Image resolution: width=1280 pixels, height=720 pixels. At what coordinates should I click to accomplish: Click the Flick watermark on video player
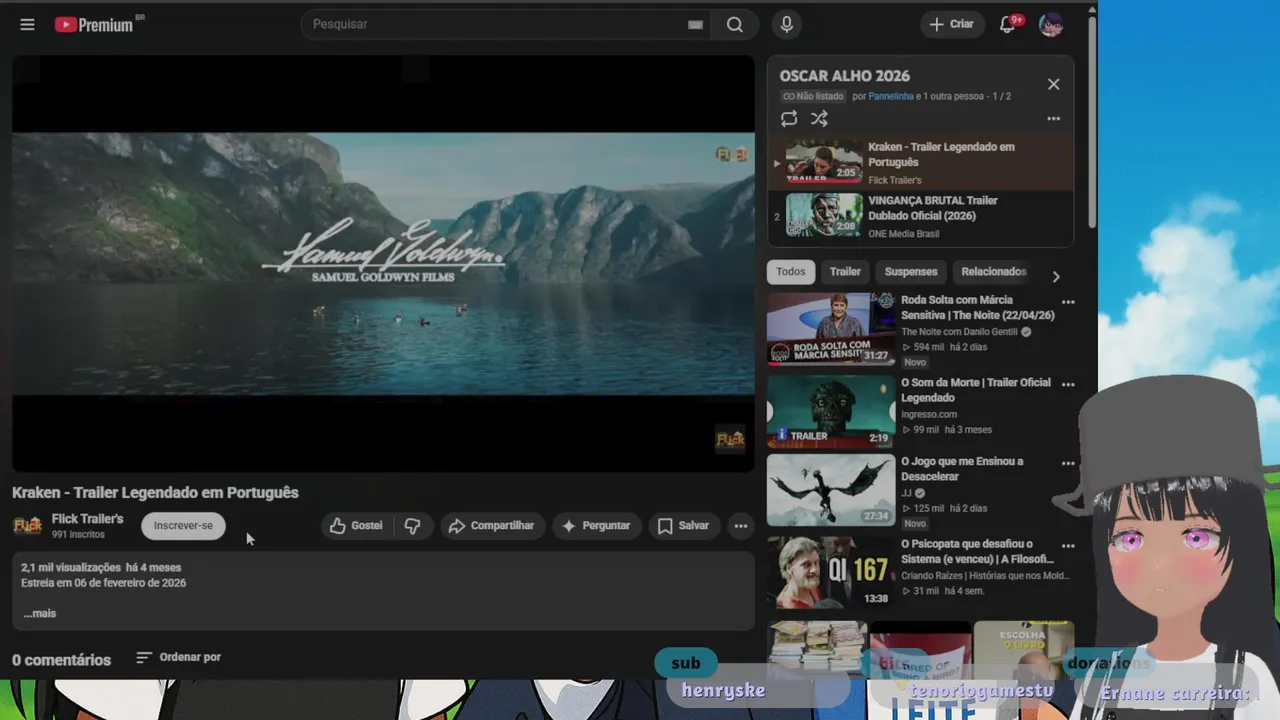click(730, 439)
